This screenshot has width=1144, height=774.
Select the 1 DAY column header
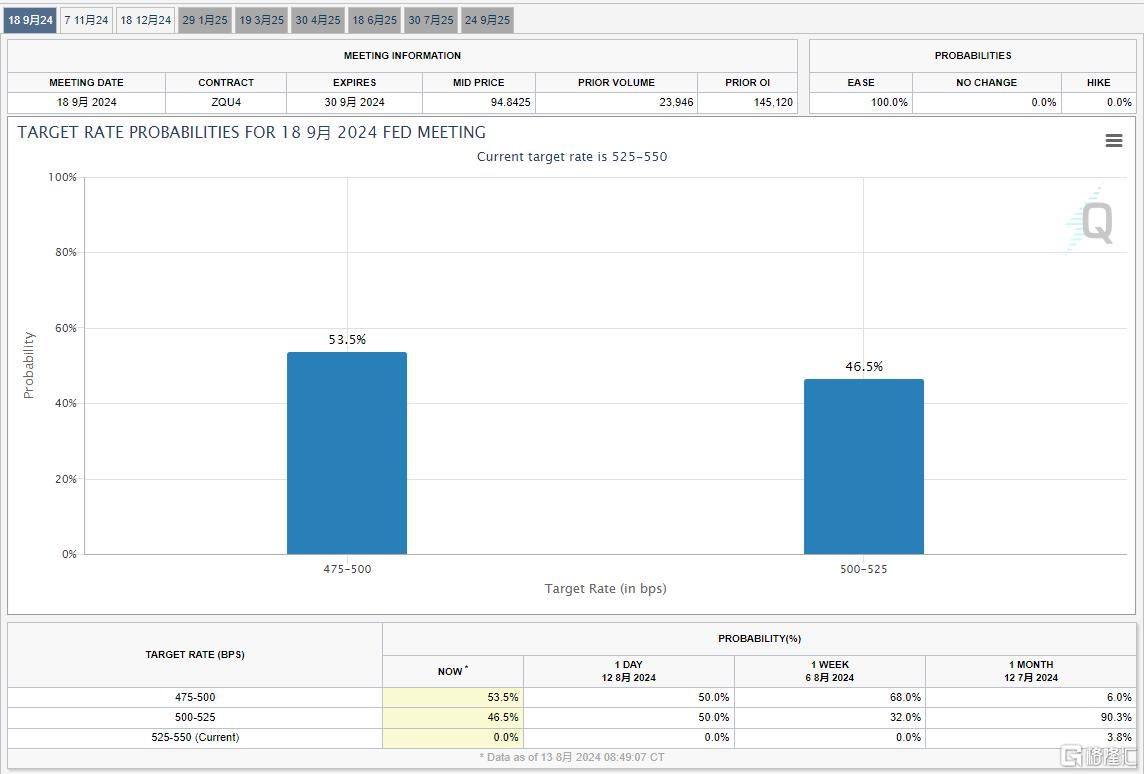628,671
